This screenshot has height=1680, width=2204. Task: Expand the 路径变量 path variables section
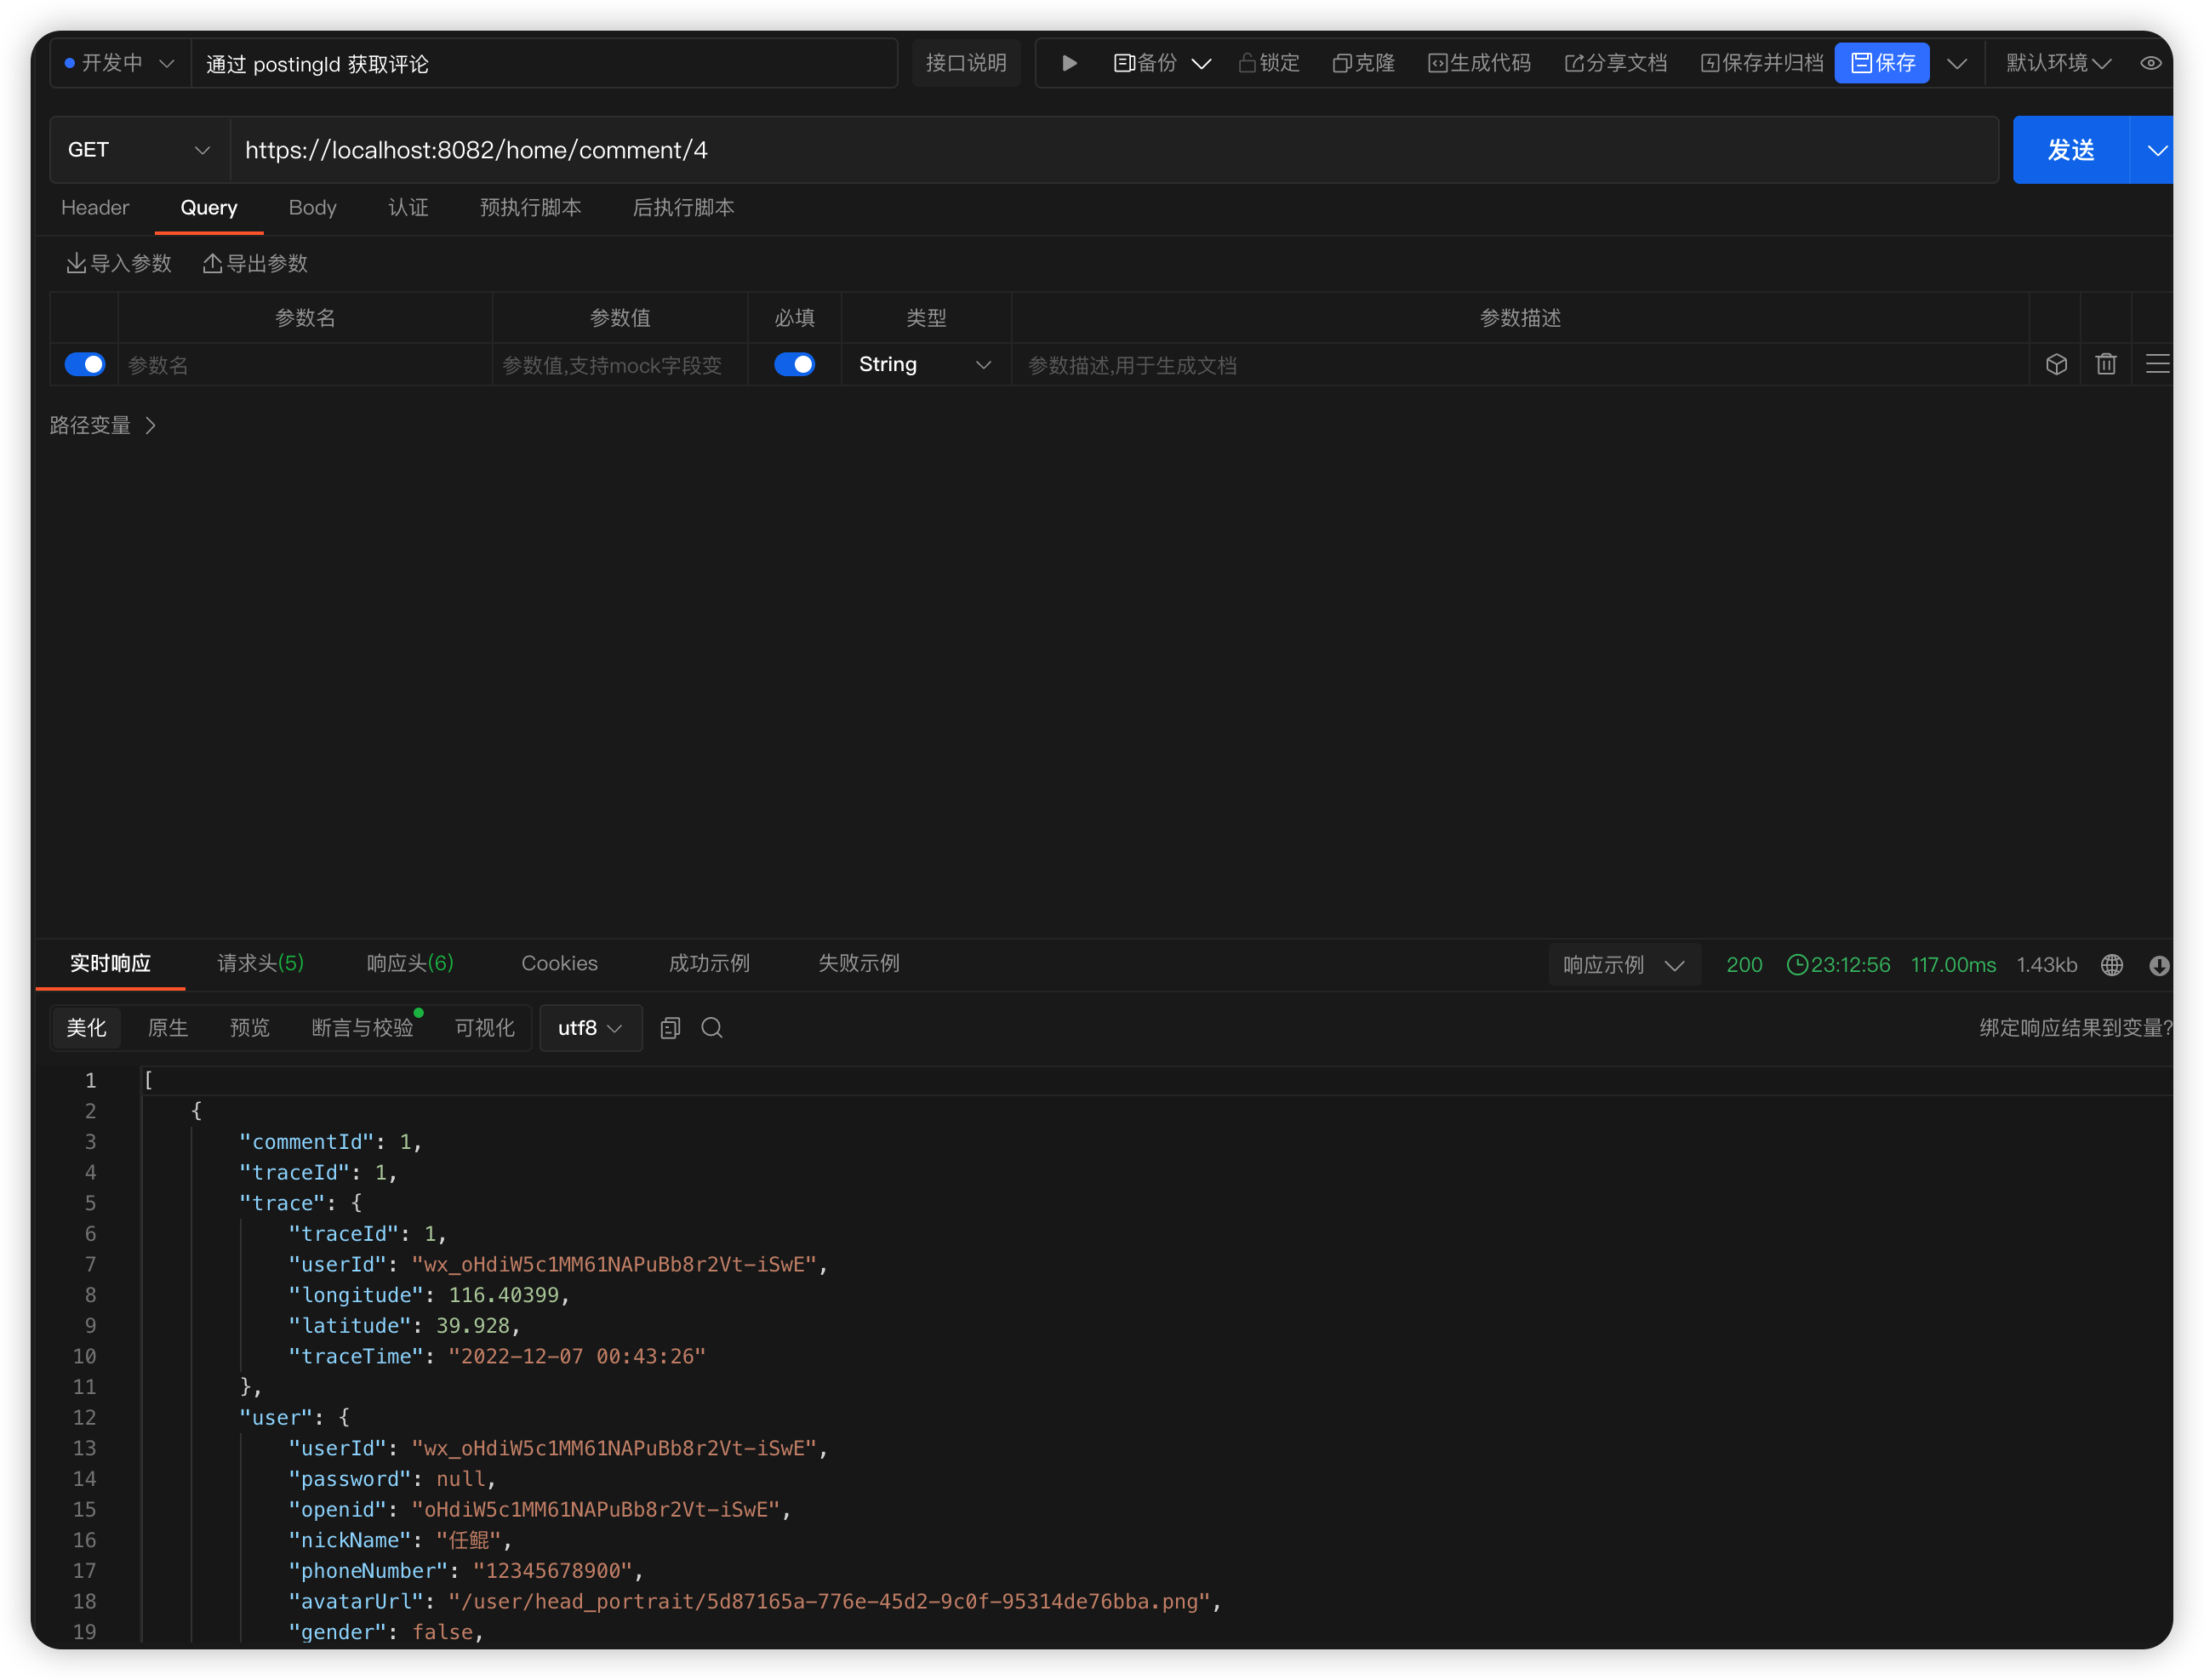coord(103,425)
